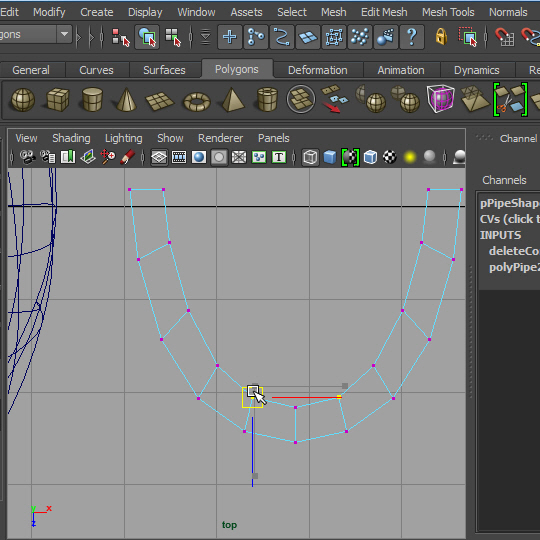Image resolution: width=540 pixels, height=540 pixels.
Task: Open the Normals menu
Action: [508, 12]
